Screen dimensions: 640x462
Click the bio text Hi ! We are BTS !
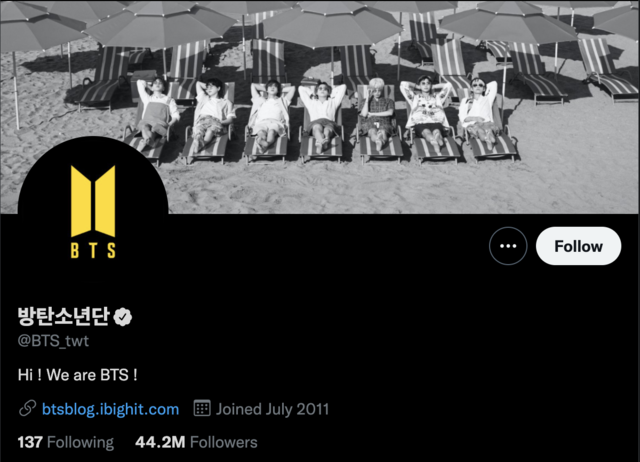tap(78, 375)
